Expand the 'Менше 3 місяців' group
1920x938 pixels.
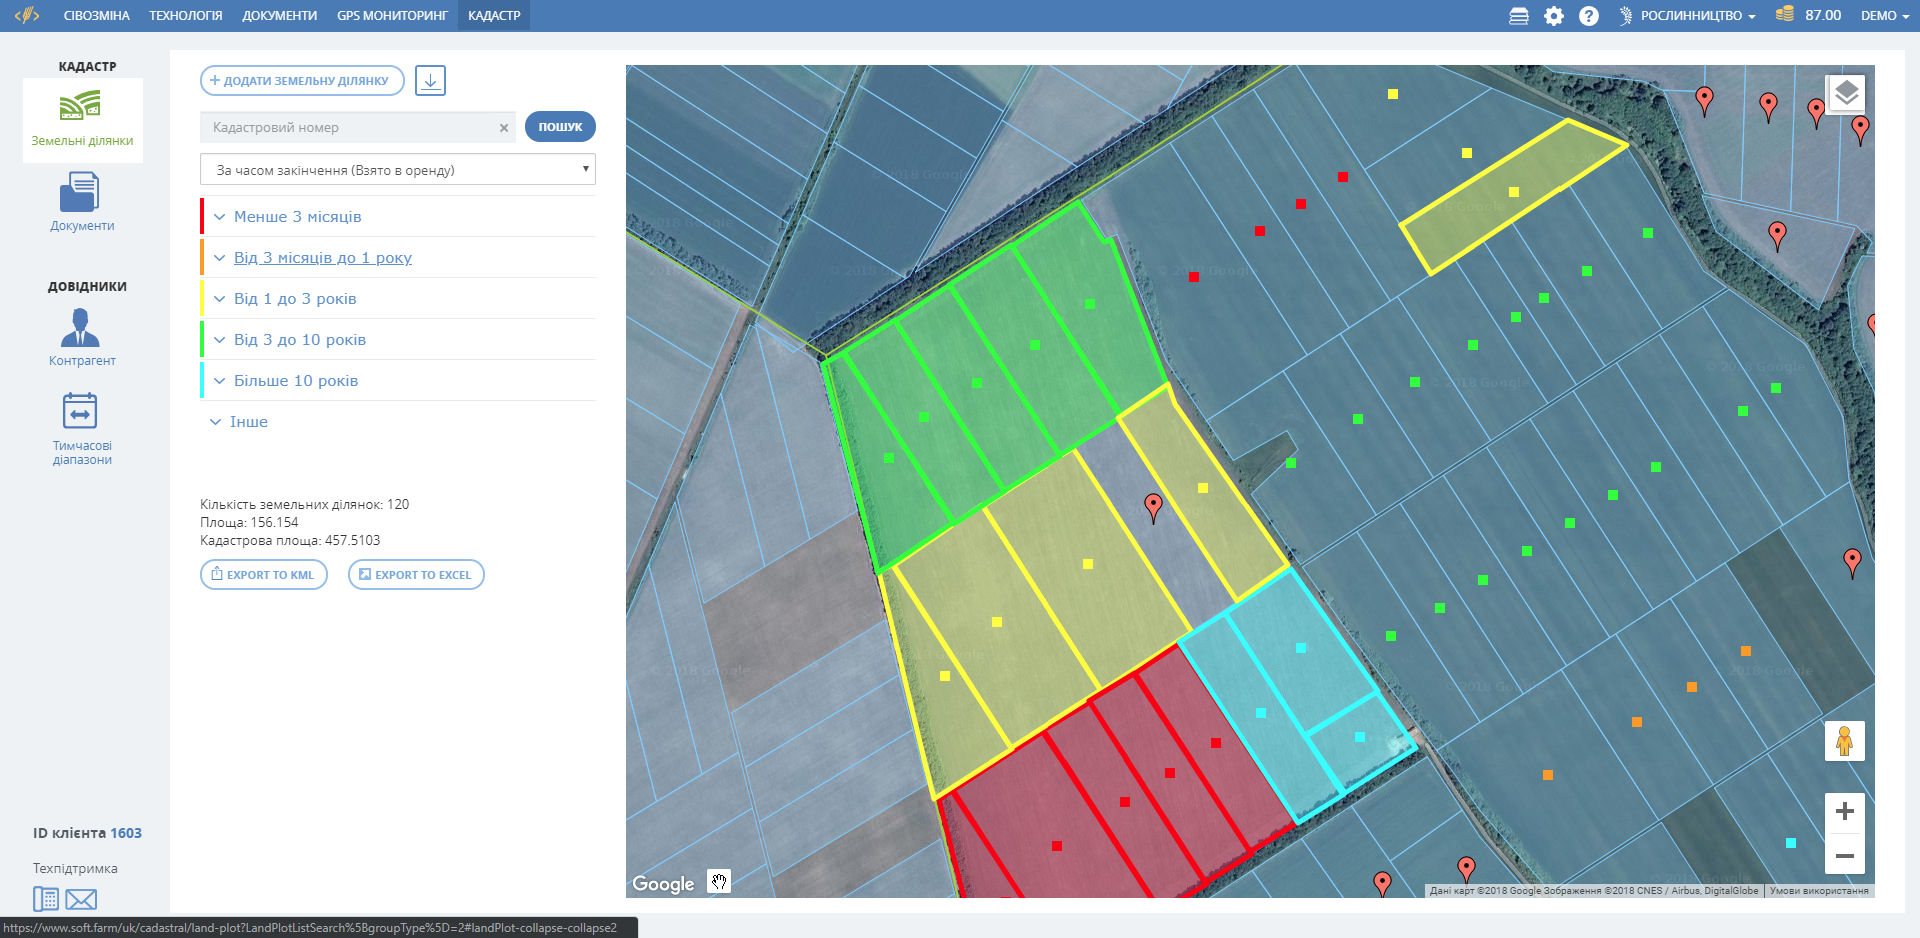click(x=297, y=217)
